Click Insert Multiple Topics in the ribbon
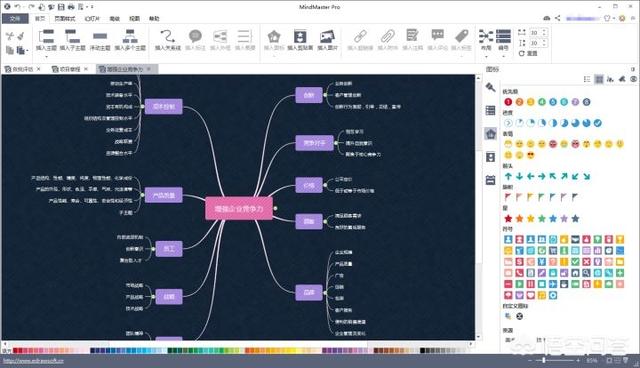Screen dimensions: 640x368 (130, 40)
